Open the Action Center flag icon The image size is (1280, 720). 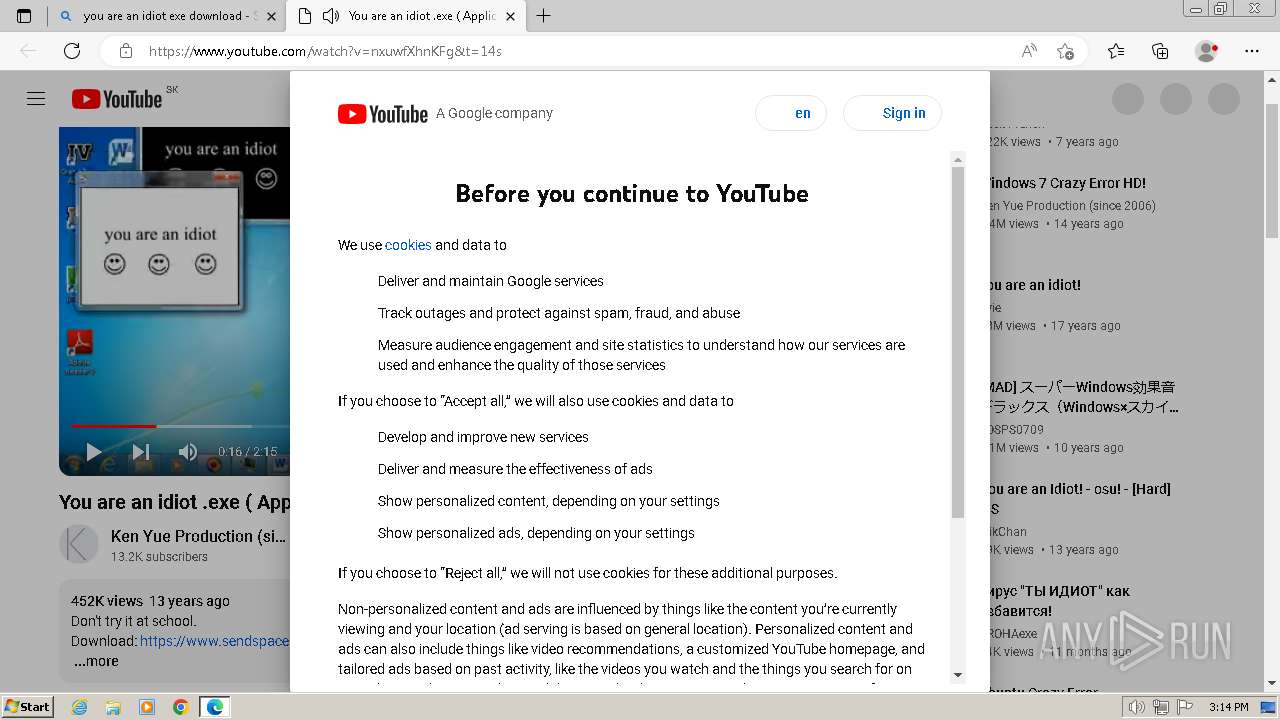(x=1184, y=707)
